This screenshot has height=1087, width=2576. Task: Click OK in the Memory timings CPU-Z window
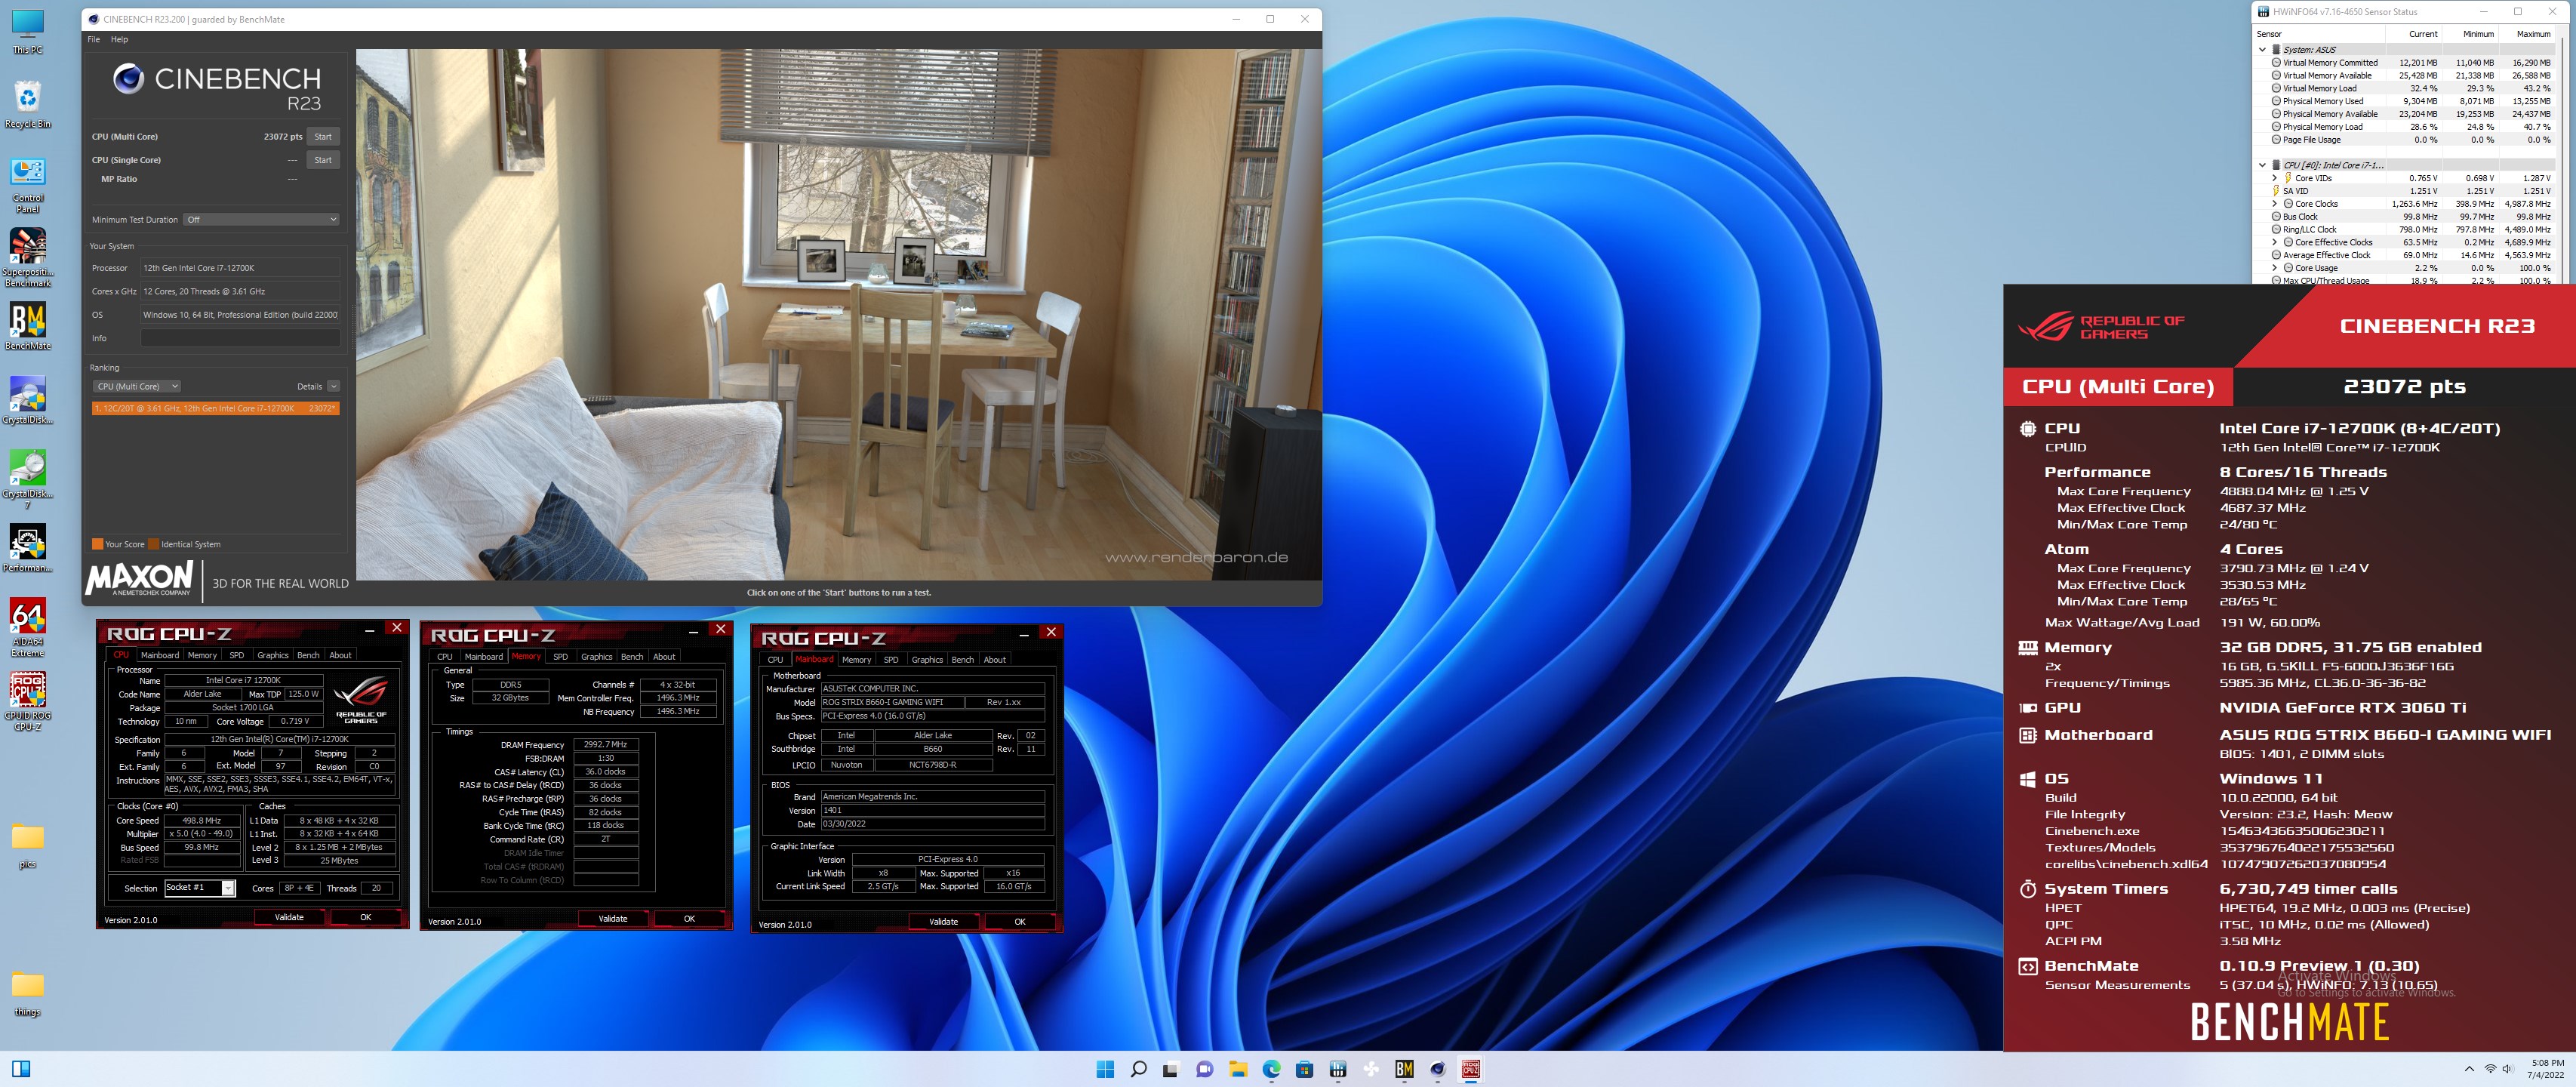(x=689, y=919)
